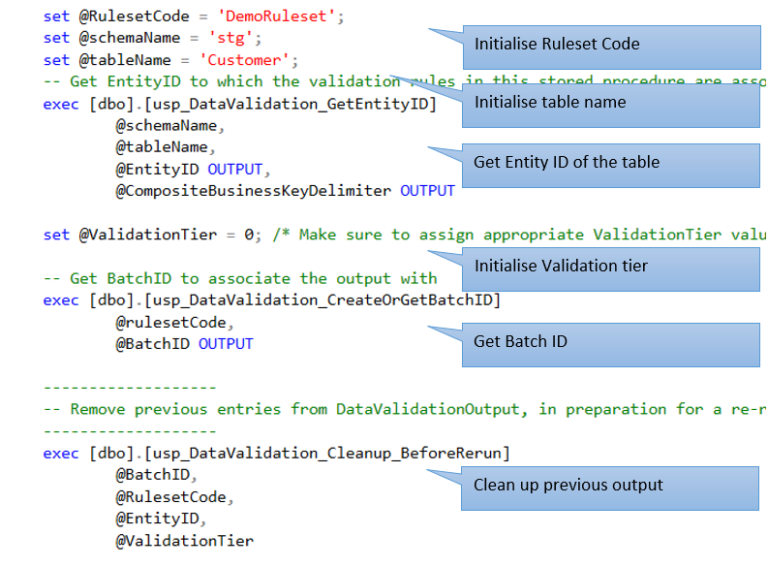Click the @schemaName, parameter under GetEntityID
Viewport: 768px width, 567px height.
click(x=170, y=126)
